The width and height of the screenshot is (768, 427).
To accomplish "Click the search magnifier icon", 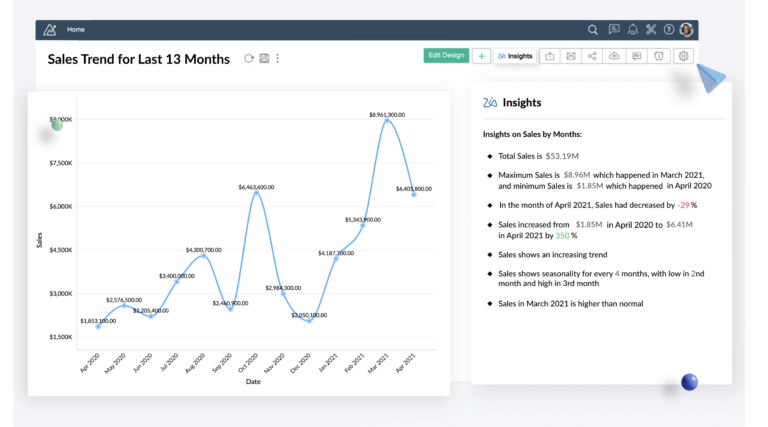I will (x=593, y=30).
